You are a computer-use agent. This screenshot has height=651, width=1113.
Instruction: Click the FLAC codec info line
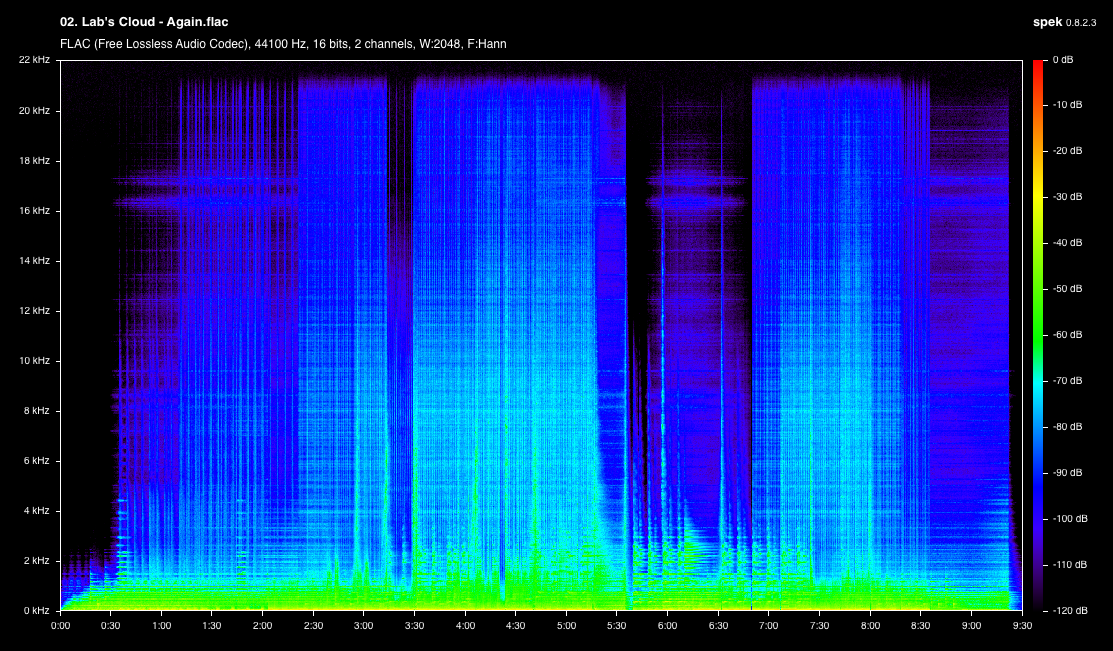(x=283, y=44)
